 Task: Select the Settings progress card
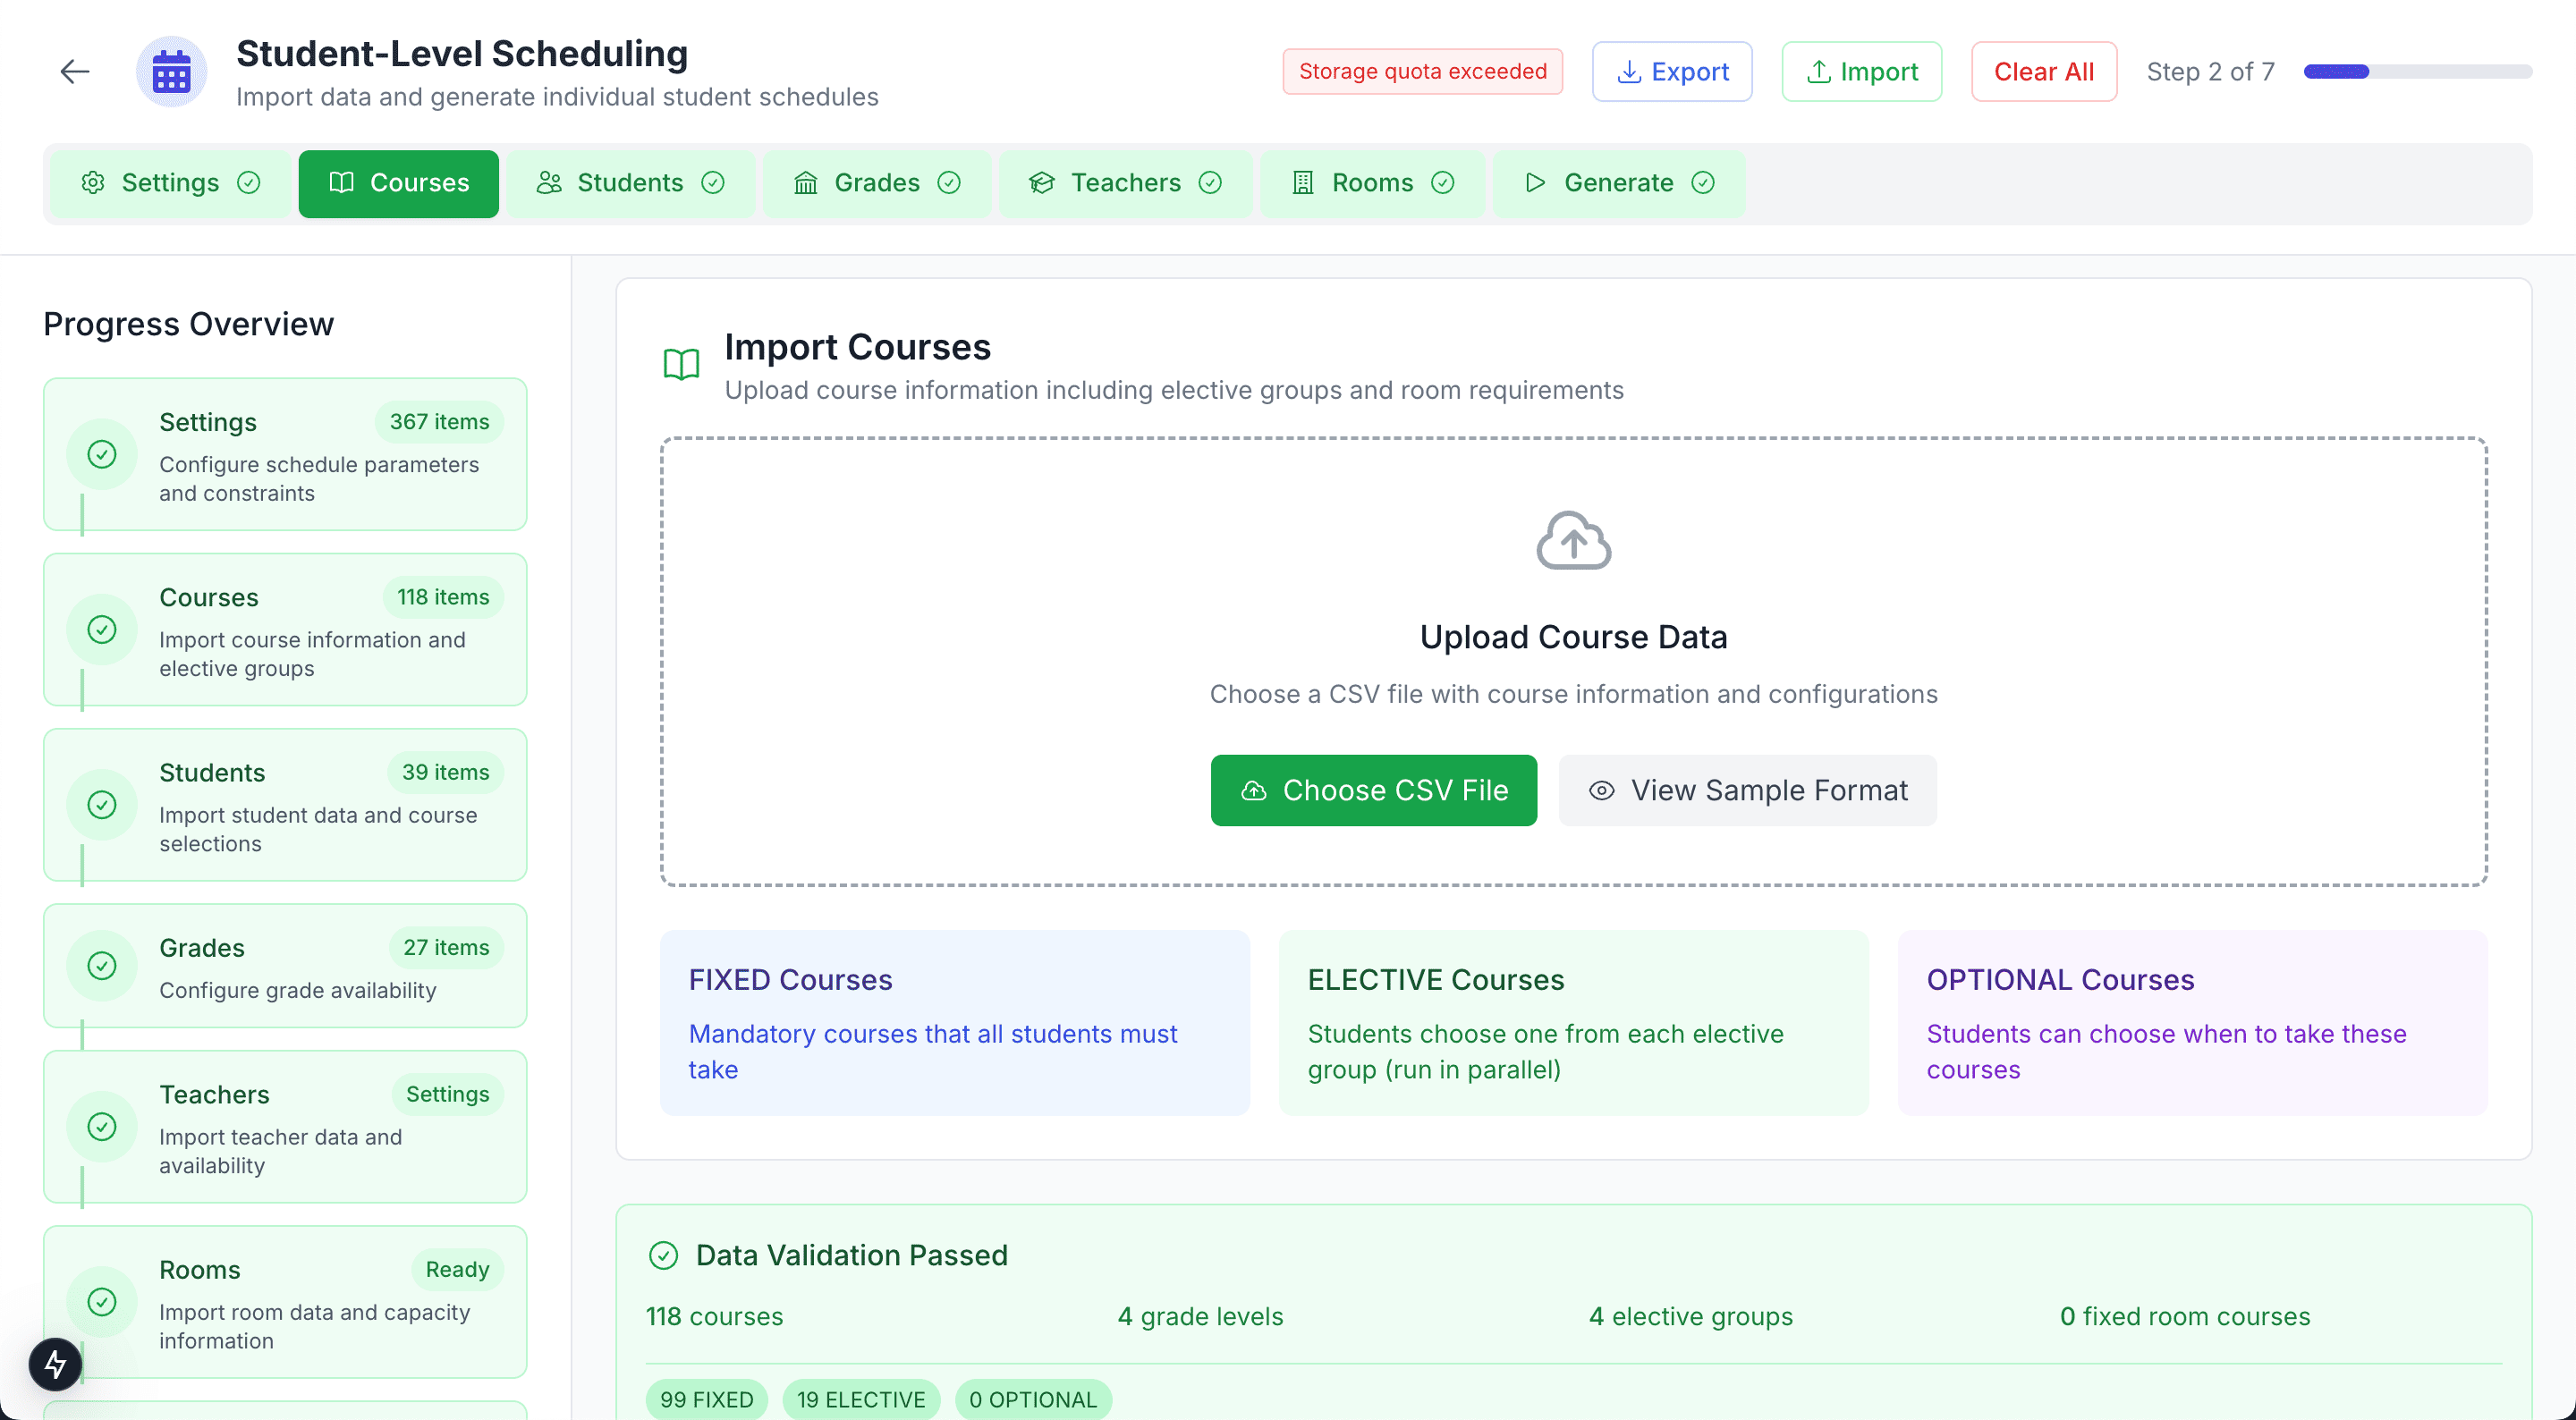point(285,455)
